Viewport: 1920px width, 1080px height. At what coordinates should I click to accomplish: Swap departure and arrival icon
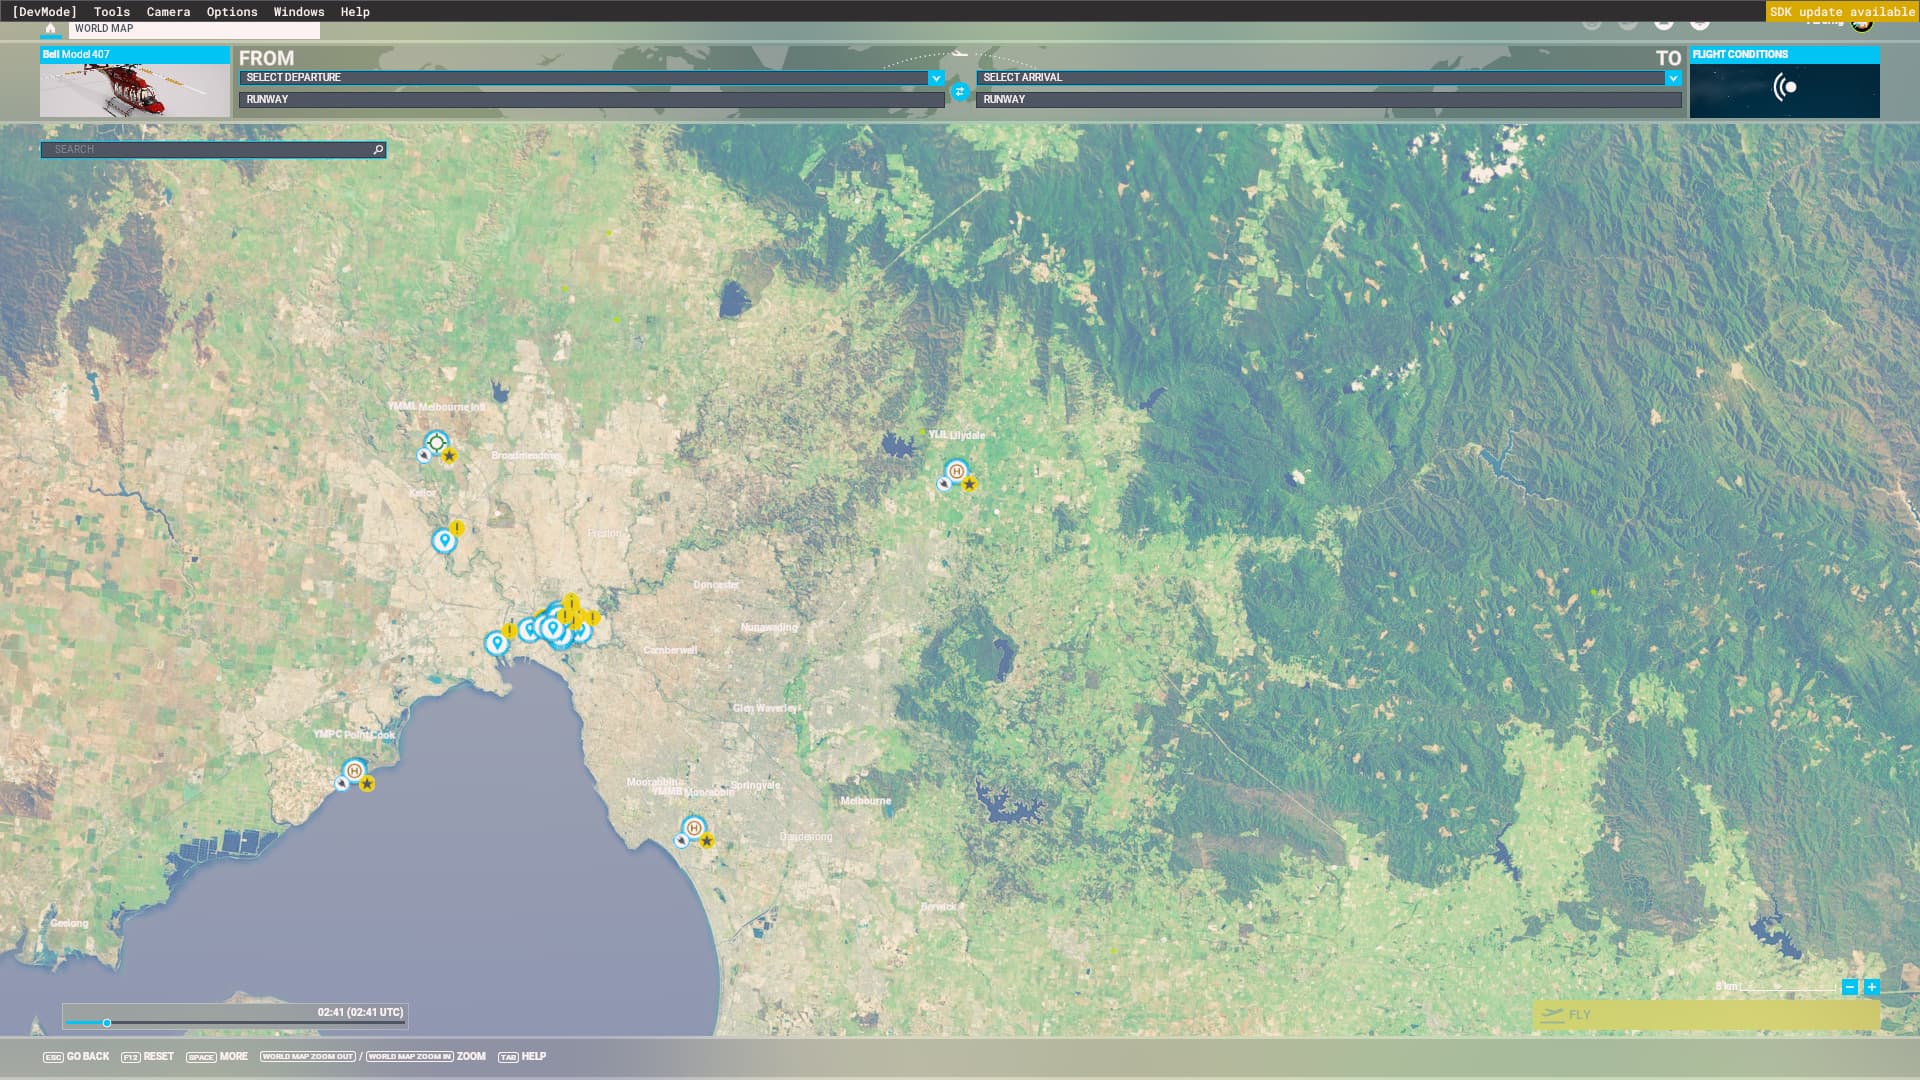tap(959, 92)
